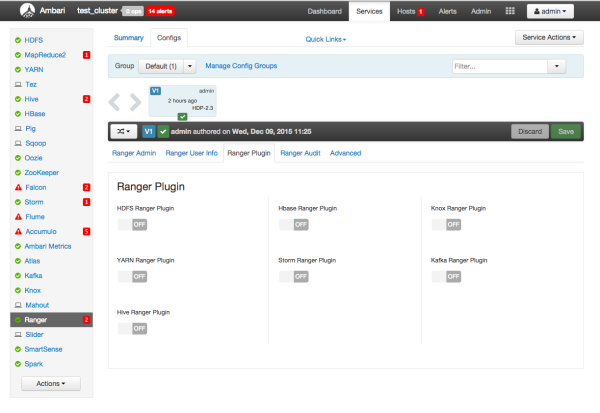Toggle Knox Ranger Plugin switch

point(446,225)
